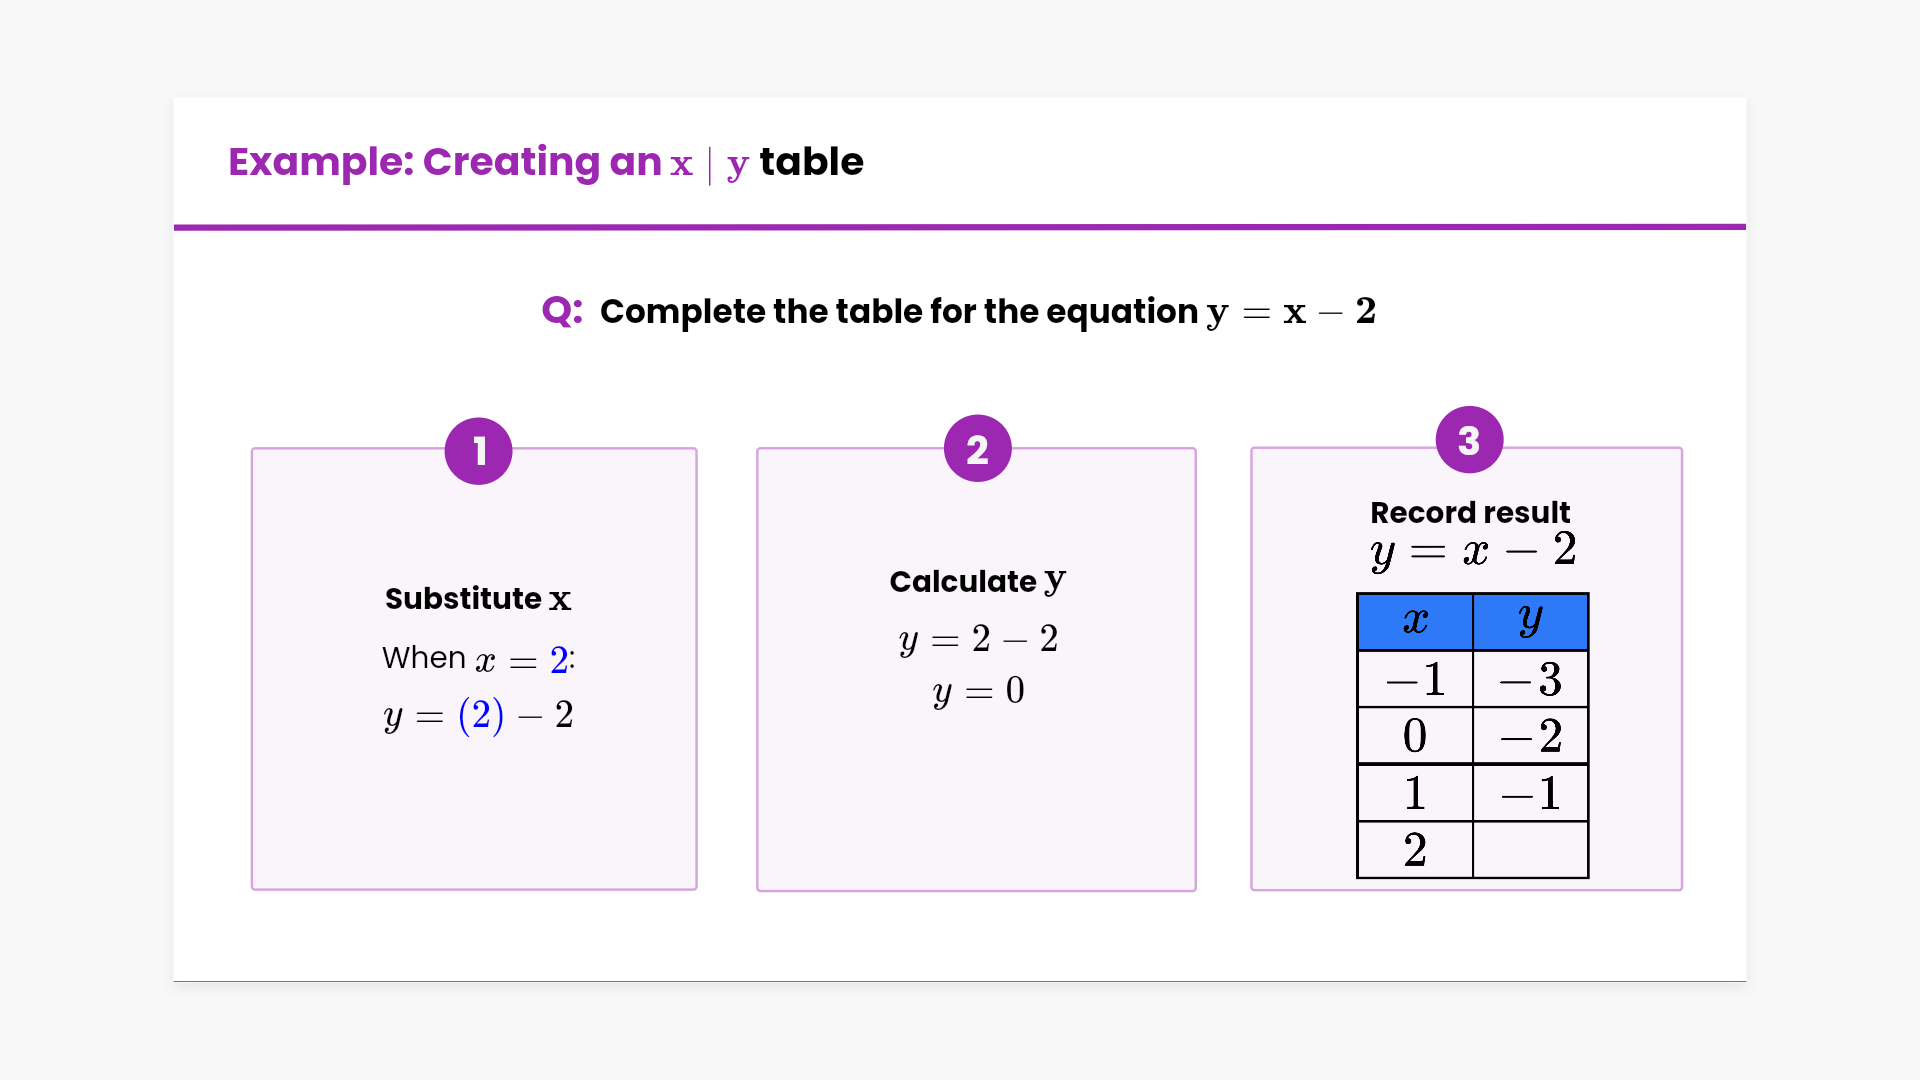Click the Record result heading
The width and height of the screenshot is (1920, 1080).
pos(1469,512)
